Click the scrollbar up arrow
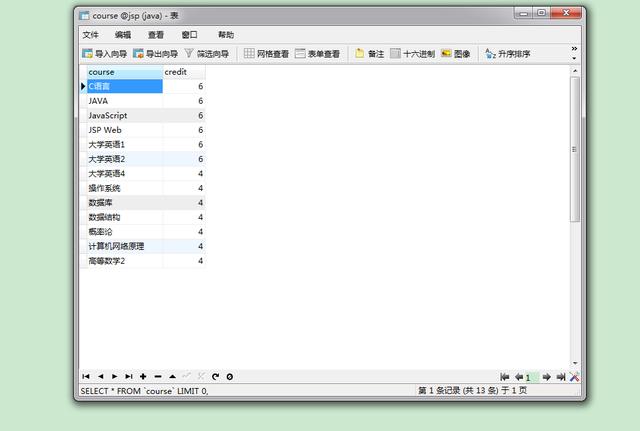640x431 pixels. click(x=575, y=71)
